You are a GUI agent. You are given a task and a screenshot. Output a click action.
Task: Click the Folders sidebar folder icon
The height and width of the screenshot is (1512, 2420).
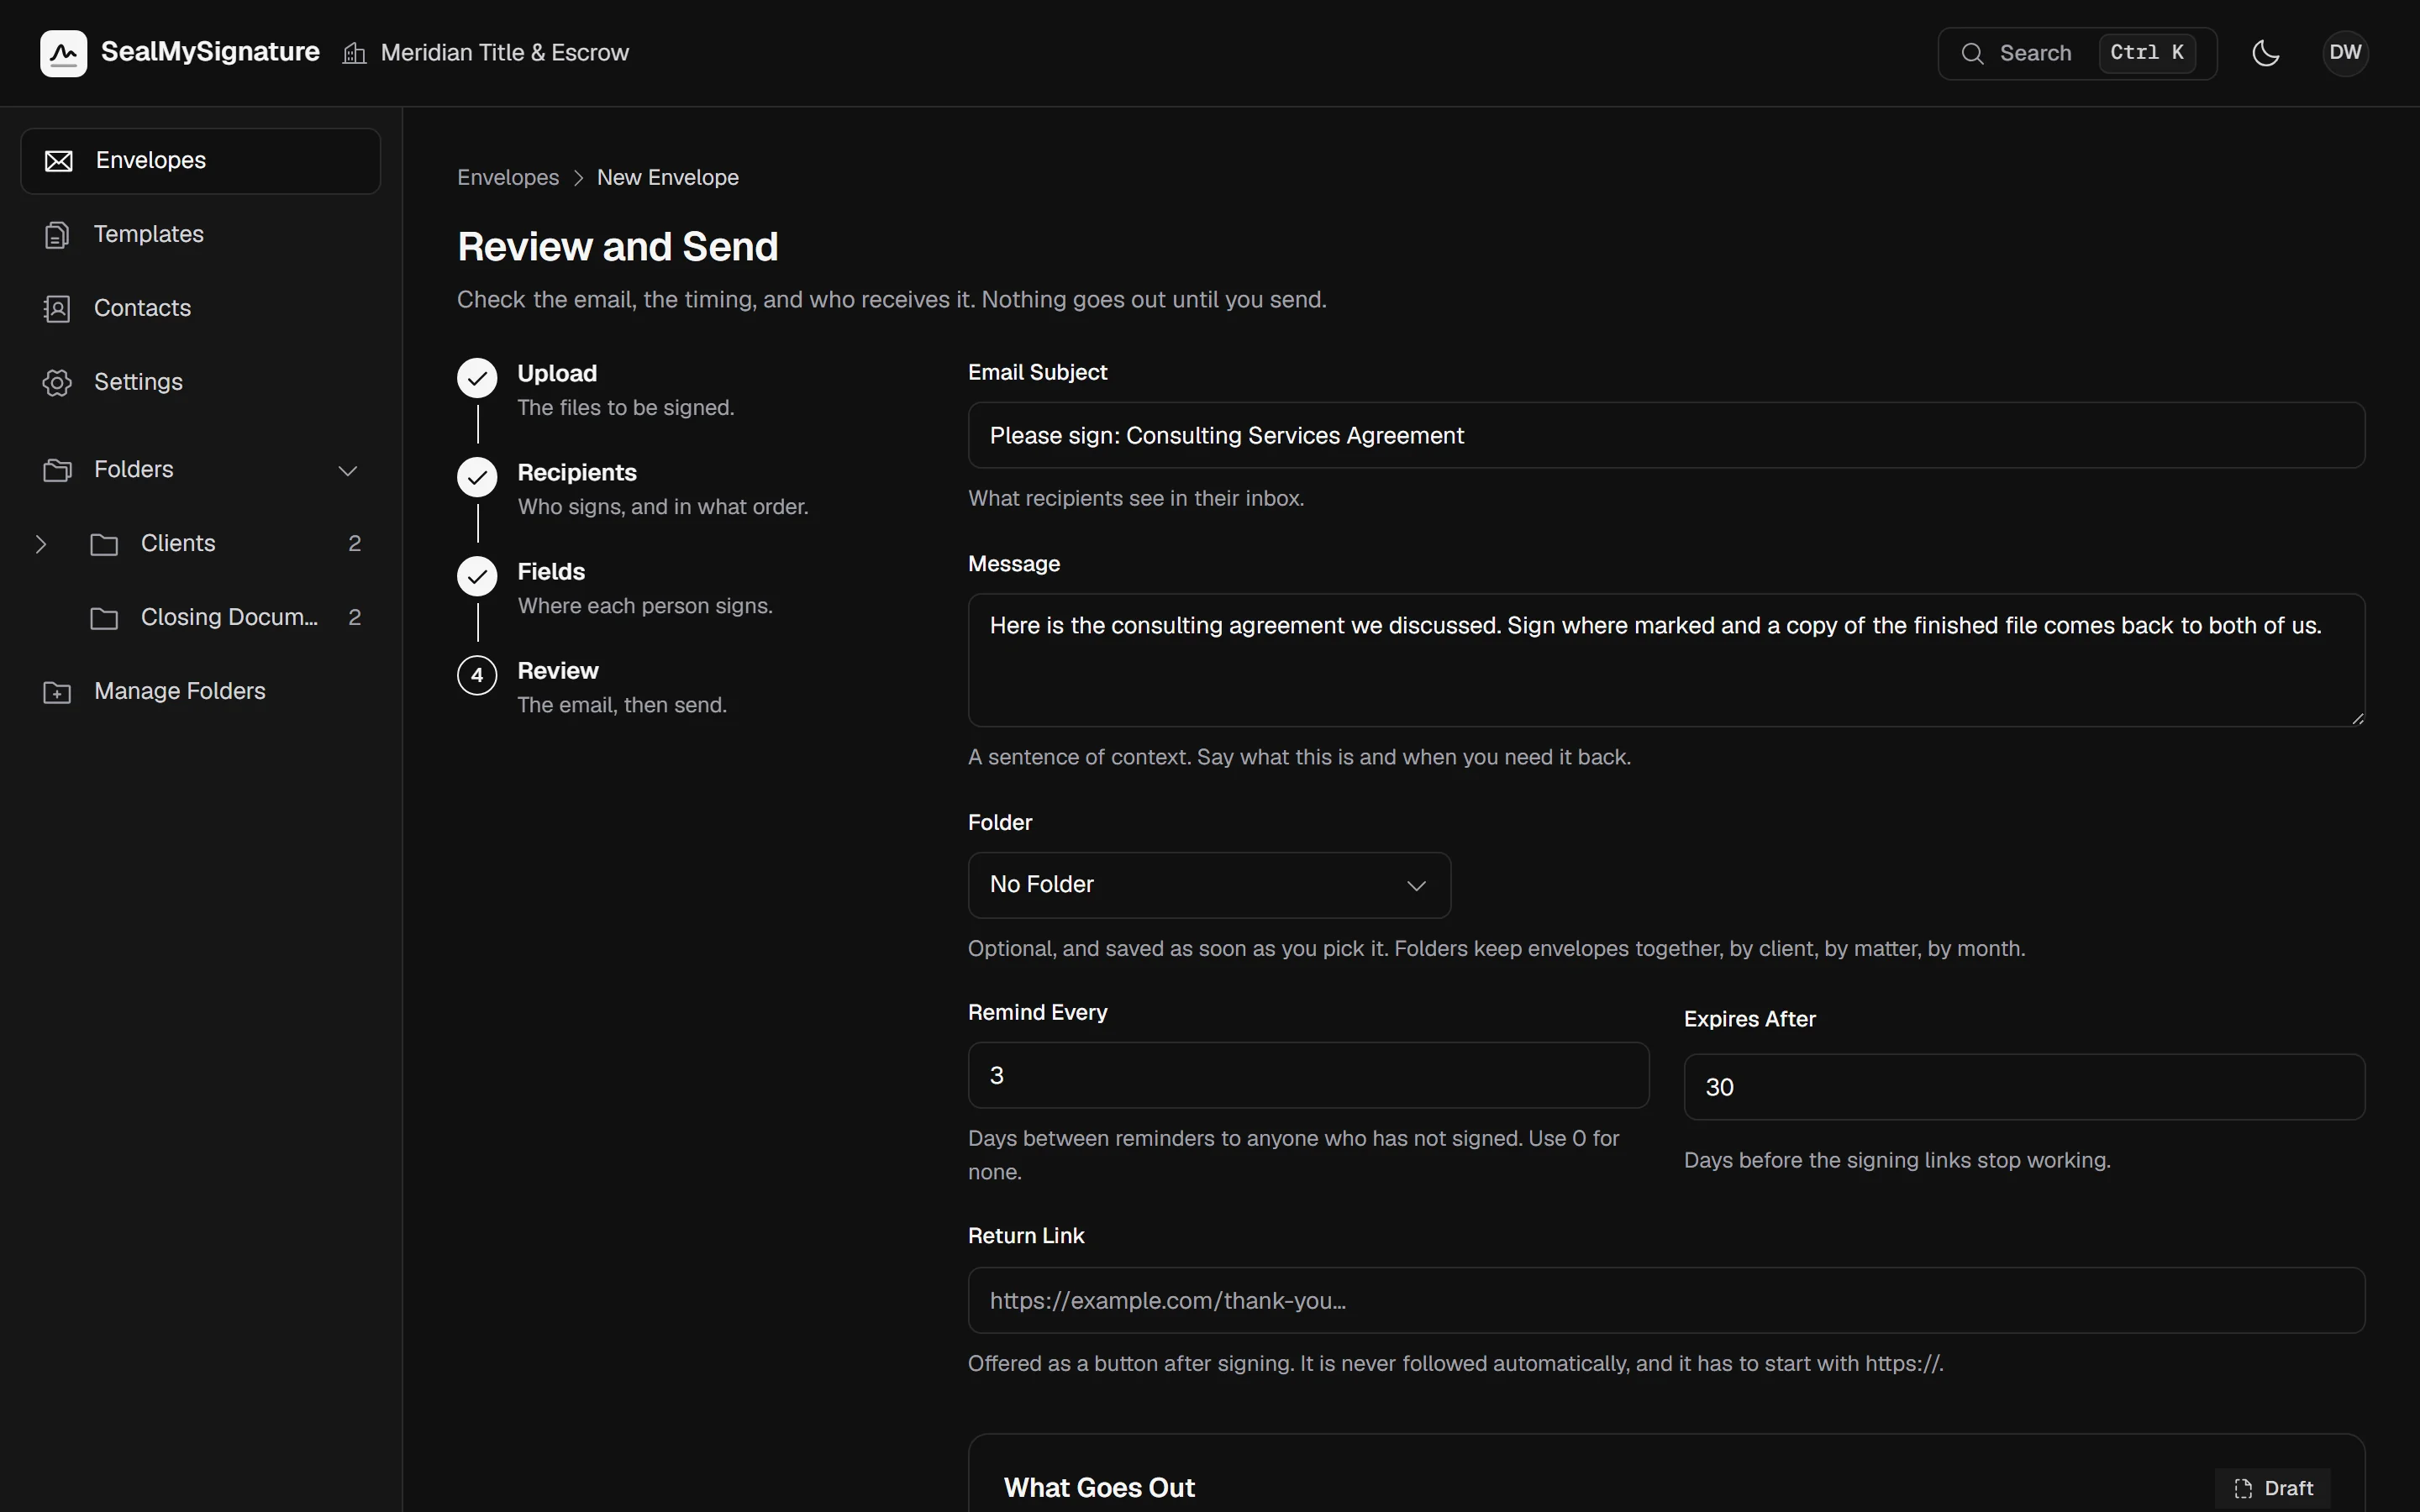point(57,470)
